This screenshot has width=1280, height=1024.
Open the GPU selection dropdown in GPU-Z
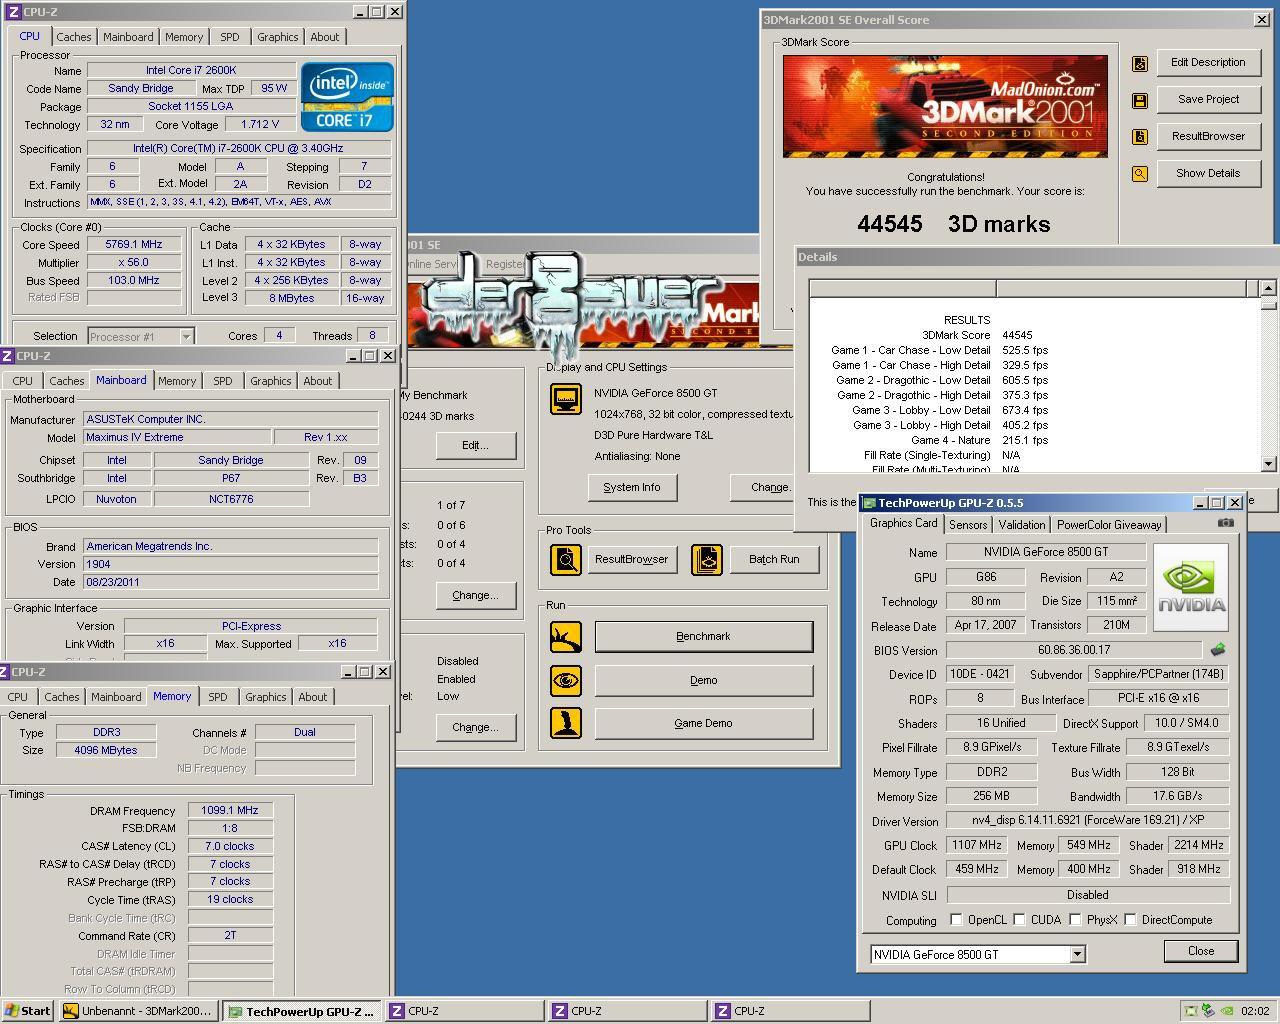tap(1077, 955)
